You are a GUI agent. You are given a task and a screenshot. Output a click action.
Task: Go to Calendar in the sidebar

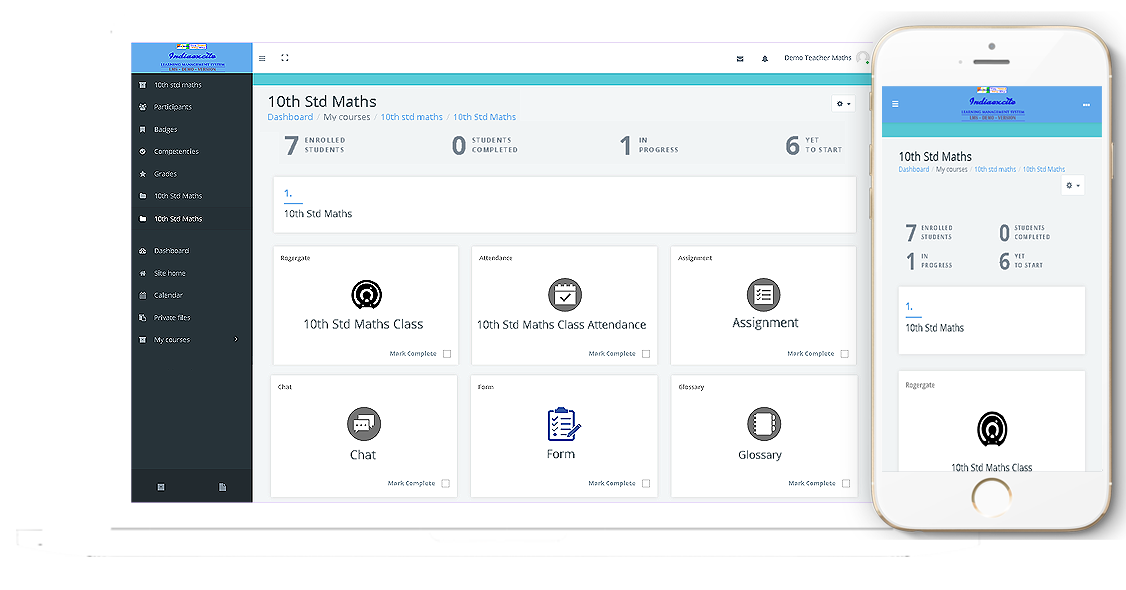tap(168, 295)
